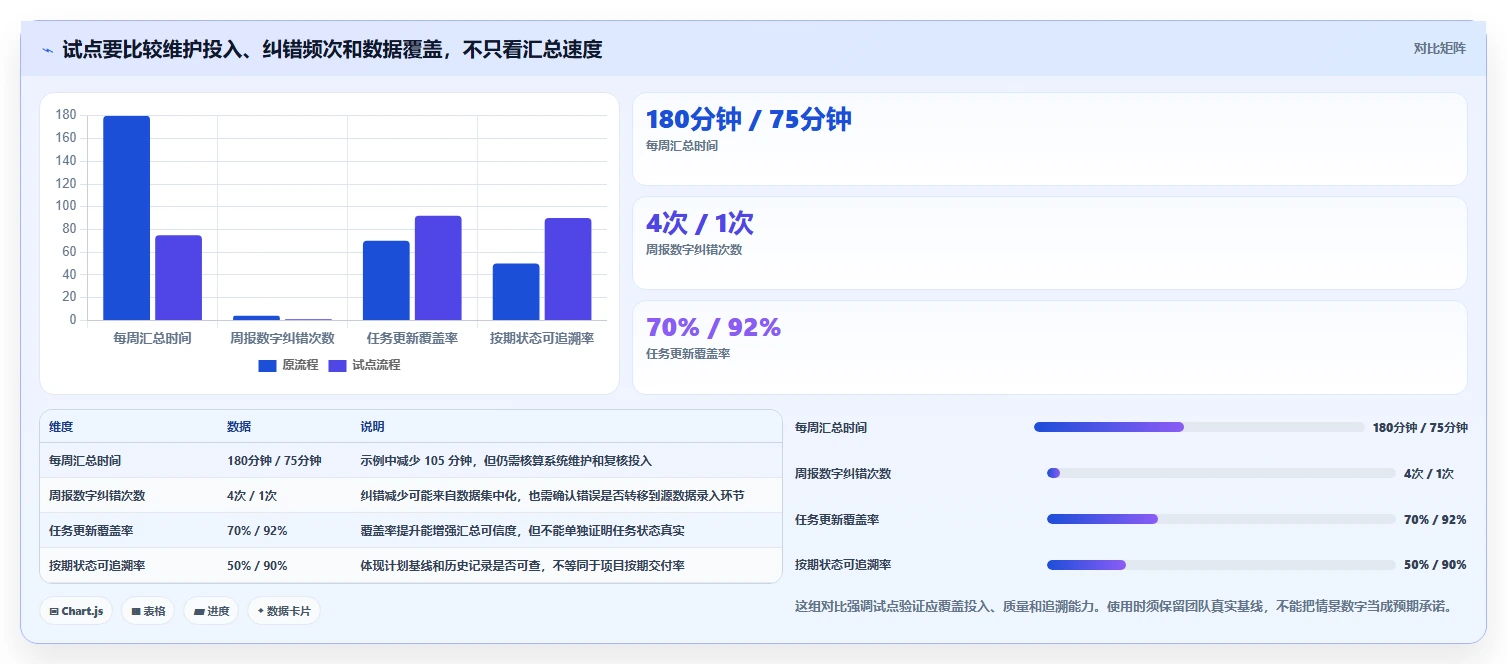The height and width of the screenshot is (664, 1507).
Task: Click the 4次 / 1次 card value
Action: (x=700, y=223)
